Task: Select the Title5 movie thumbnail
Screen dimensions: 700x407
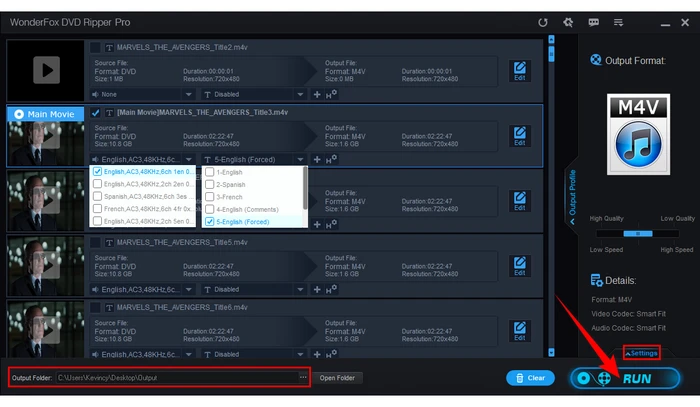Action: (46, 266)
